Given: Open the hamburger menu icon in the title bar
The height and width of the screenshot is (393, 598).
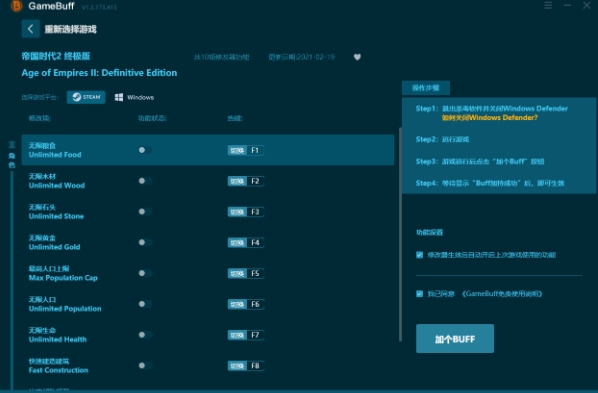Looking at the screenshot, I should pyautogui.click(x=548, y=5).
